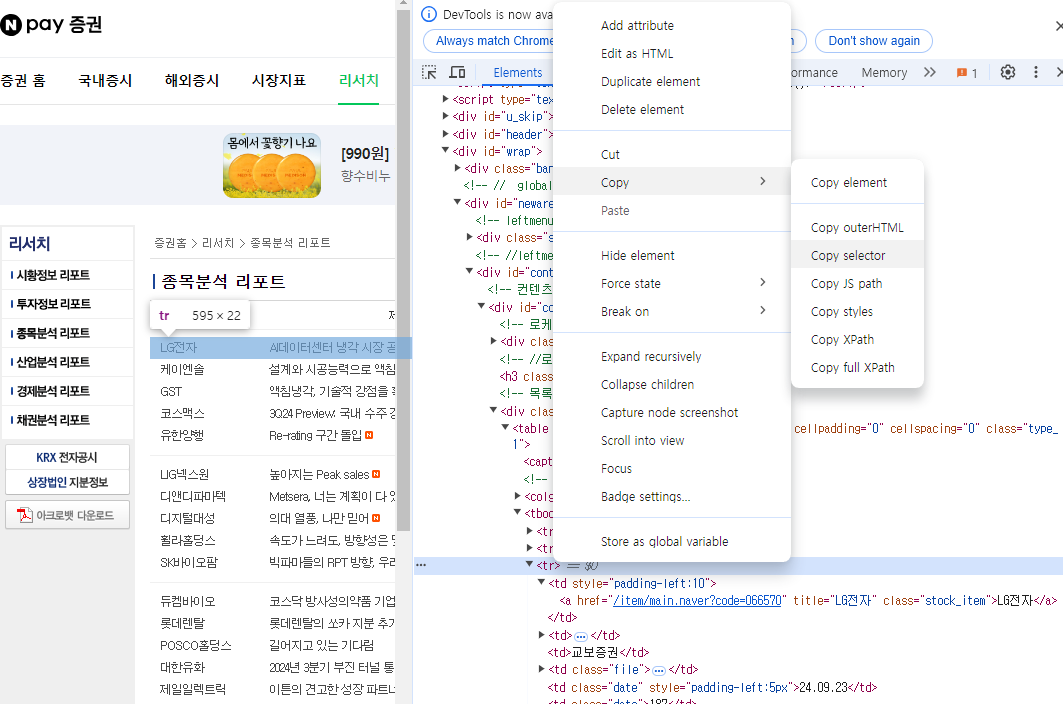1063x704 pixels.
Task: Collapse the table node
Action: click(x=505, y=427)
